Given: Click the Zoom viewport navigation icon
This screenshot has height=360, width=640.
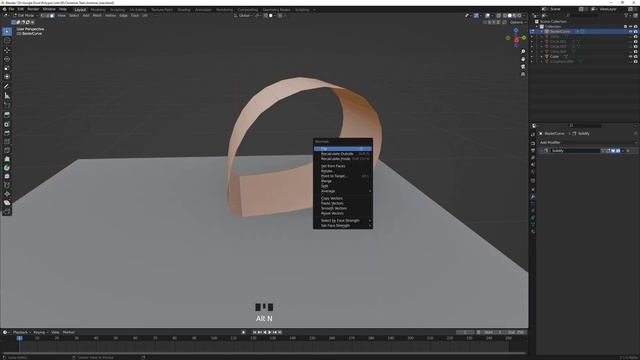Looking at the screenshot, I should pos(523,52).
